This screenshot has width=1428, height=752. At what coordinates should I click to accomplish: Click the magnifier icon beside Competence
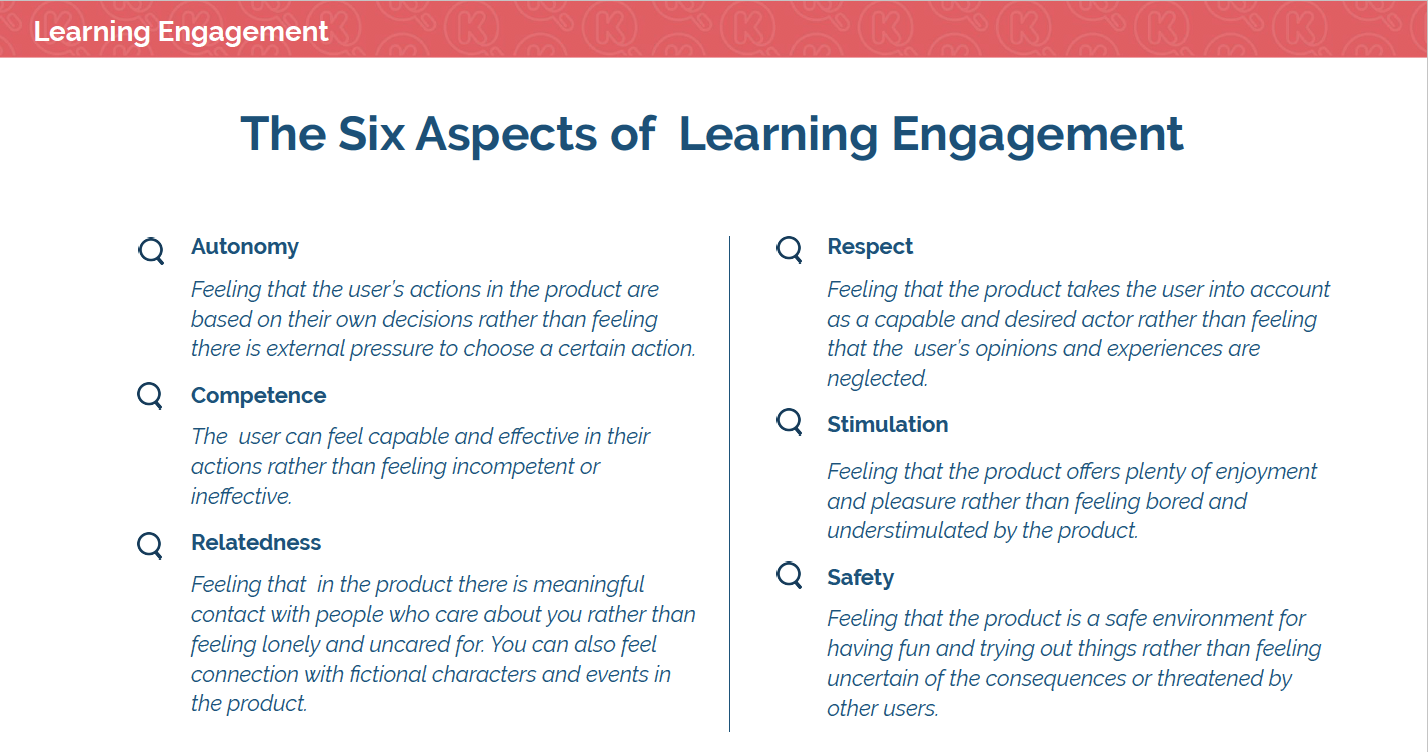pos(150,396)
